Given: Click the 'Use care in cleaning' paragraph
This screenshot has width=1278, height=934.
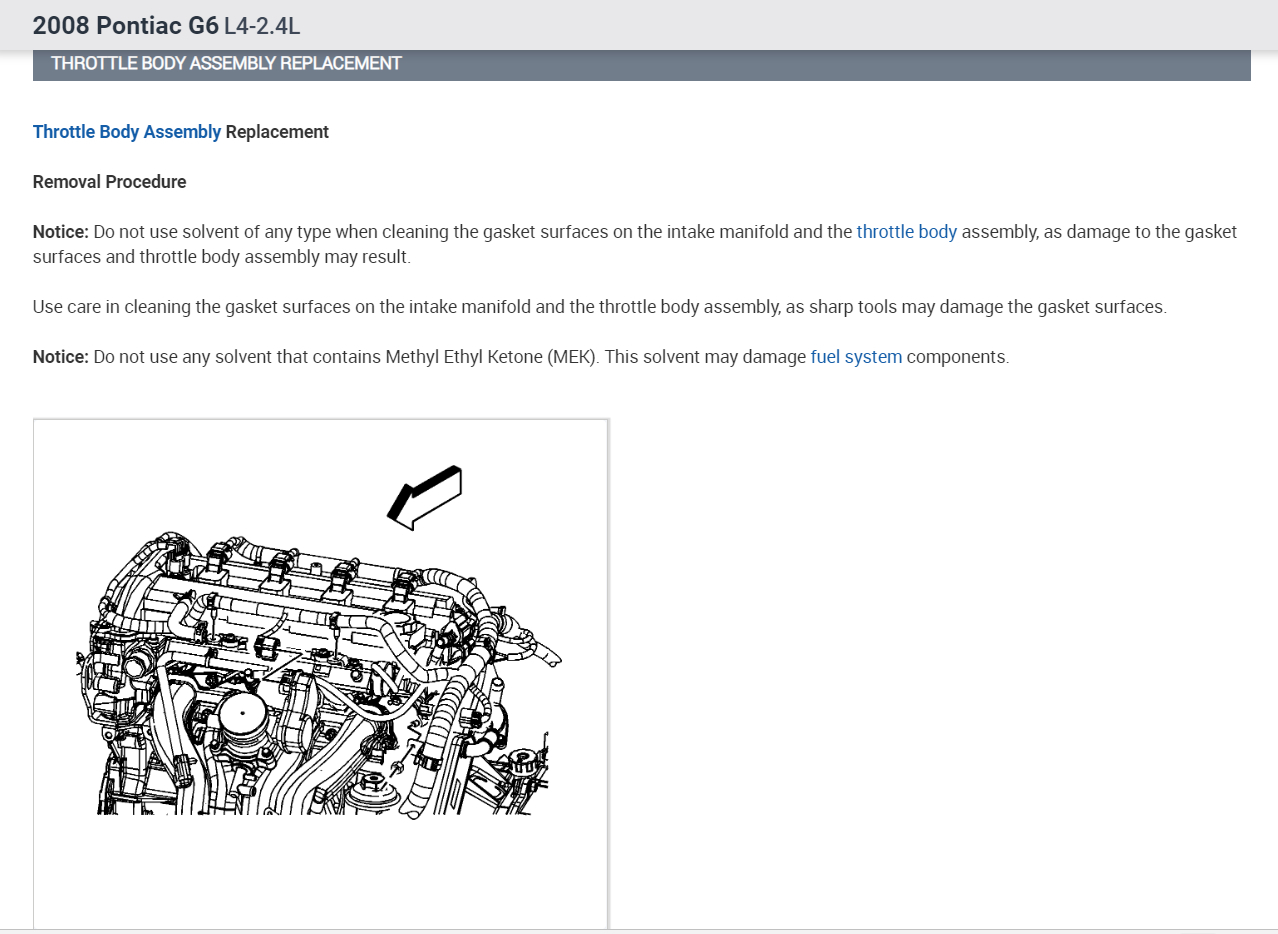Looking at the screenshot, I should [600, 307].
